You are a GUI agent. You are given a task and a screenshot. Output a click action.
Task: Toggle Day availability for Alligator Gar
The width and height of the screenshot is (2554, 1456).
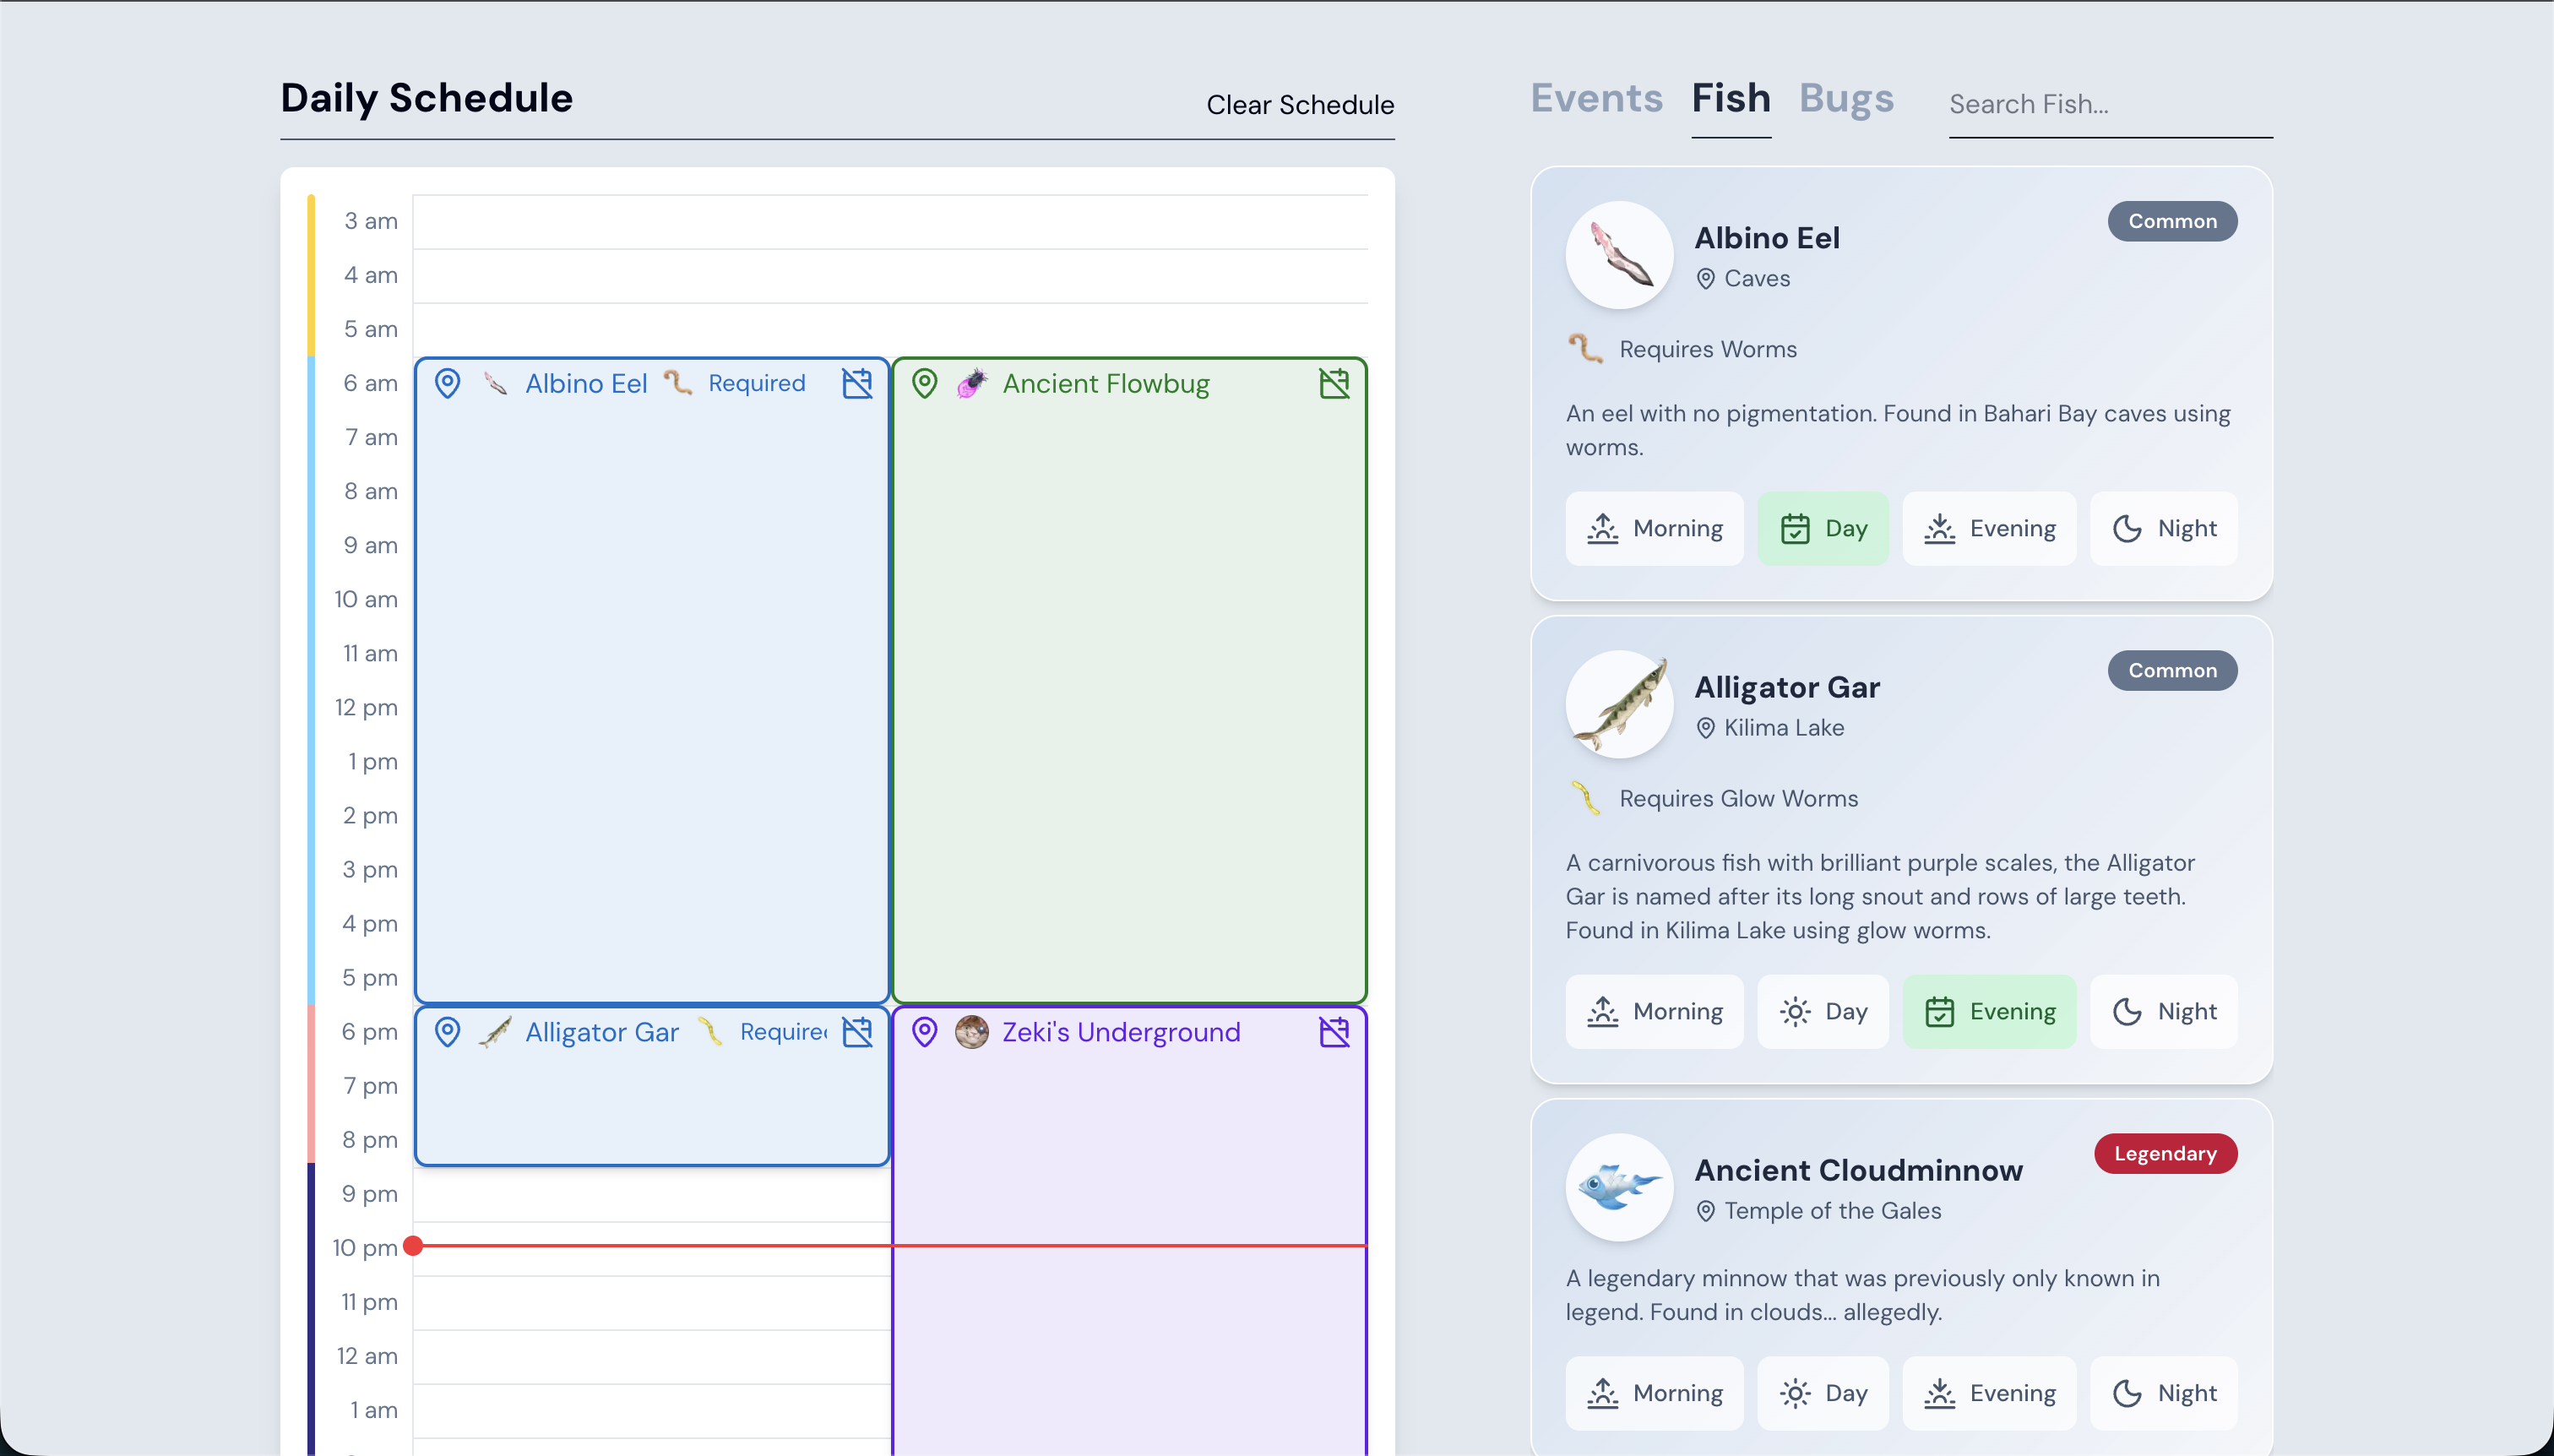coord(1822,1011)
